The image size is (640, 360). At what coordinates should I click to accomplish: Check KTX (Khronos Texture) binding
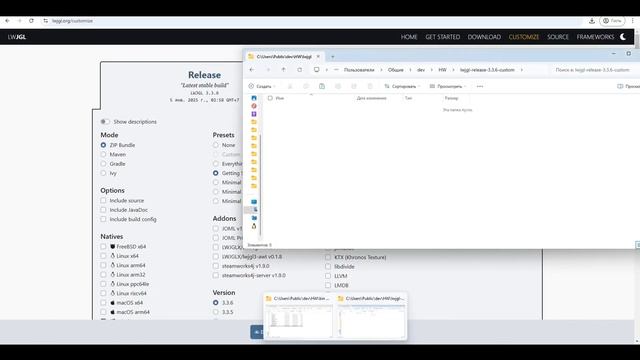click(328, 257)
